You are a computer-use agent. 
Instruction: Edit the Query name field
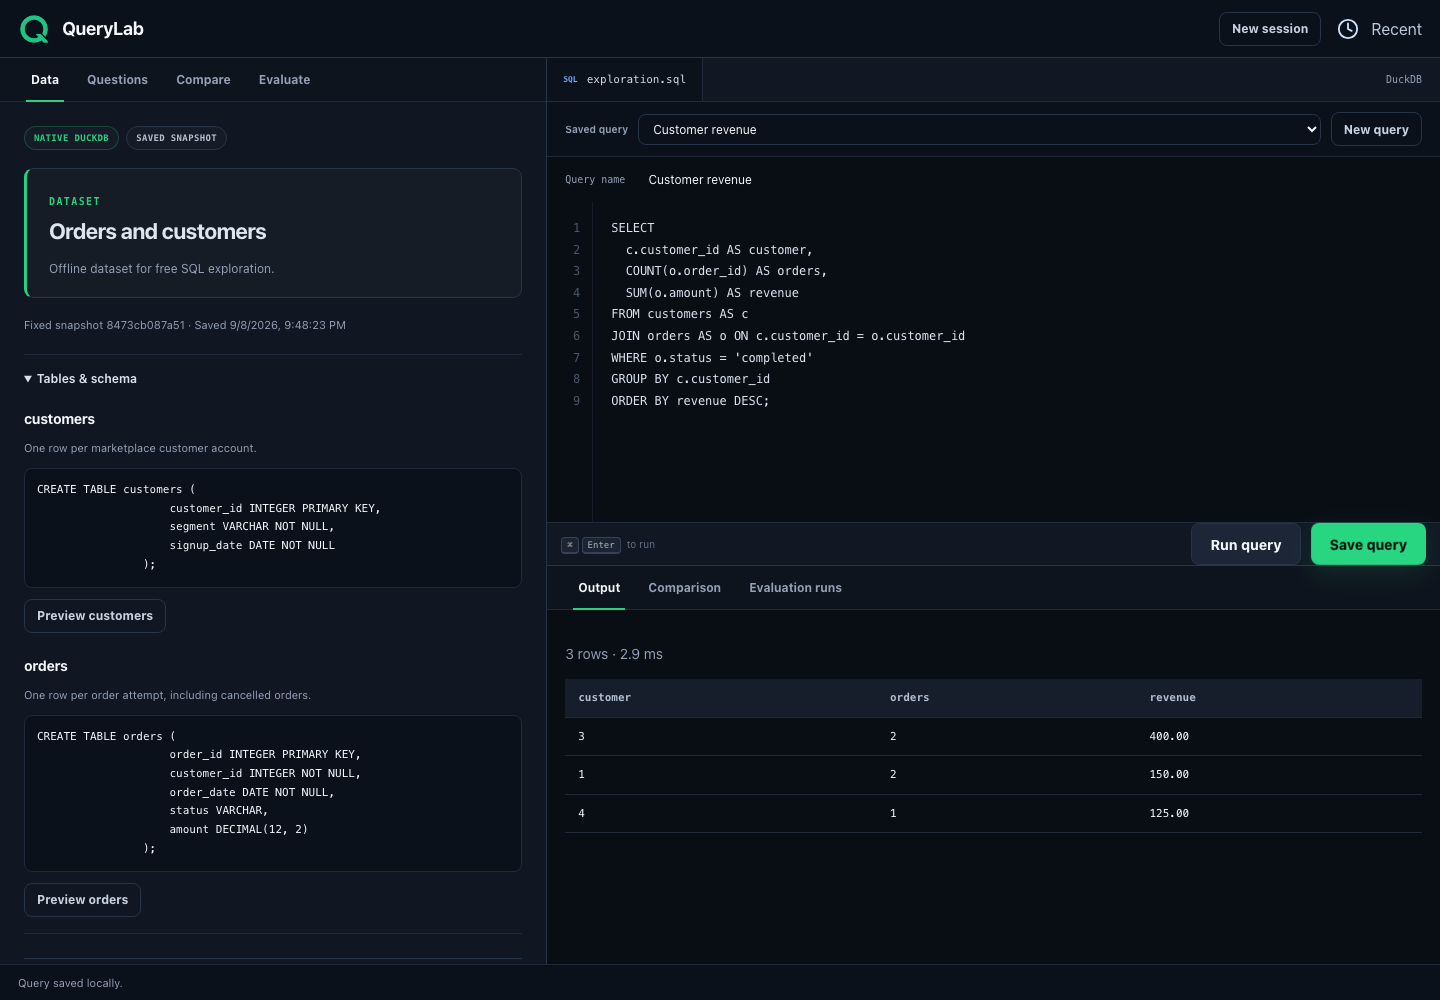click(1030, 180)
